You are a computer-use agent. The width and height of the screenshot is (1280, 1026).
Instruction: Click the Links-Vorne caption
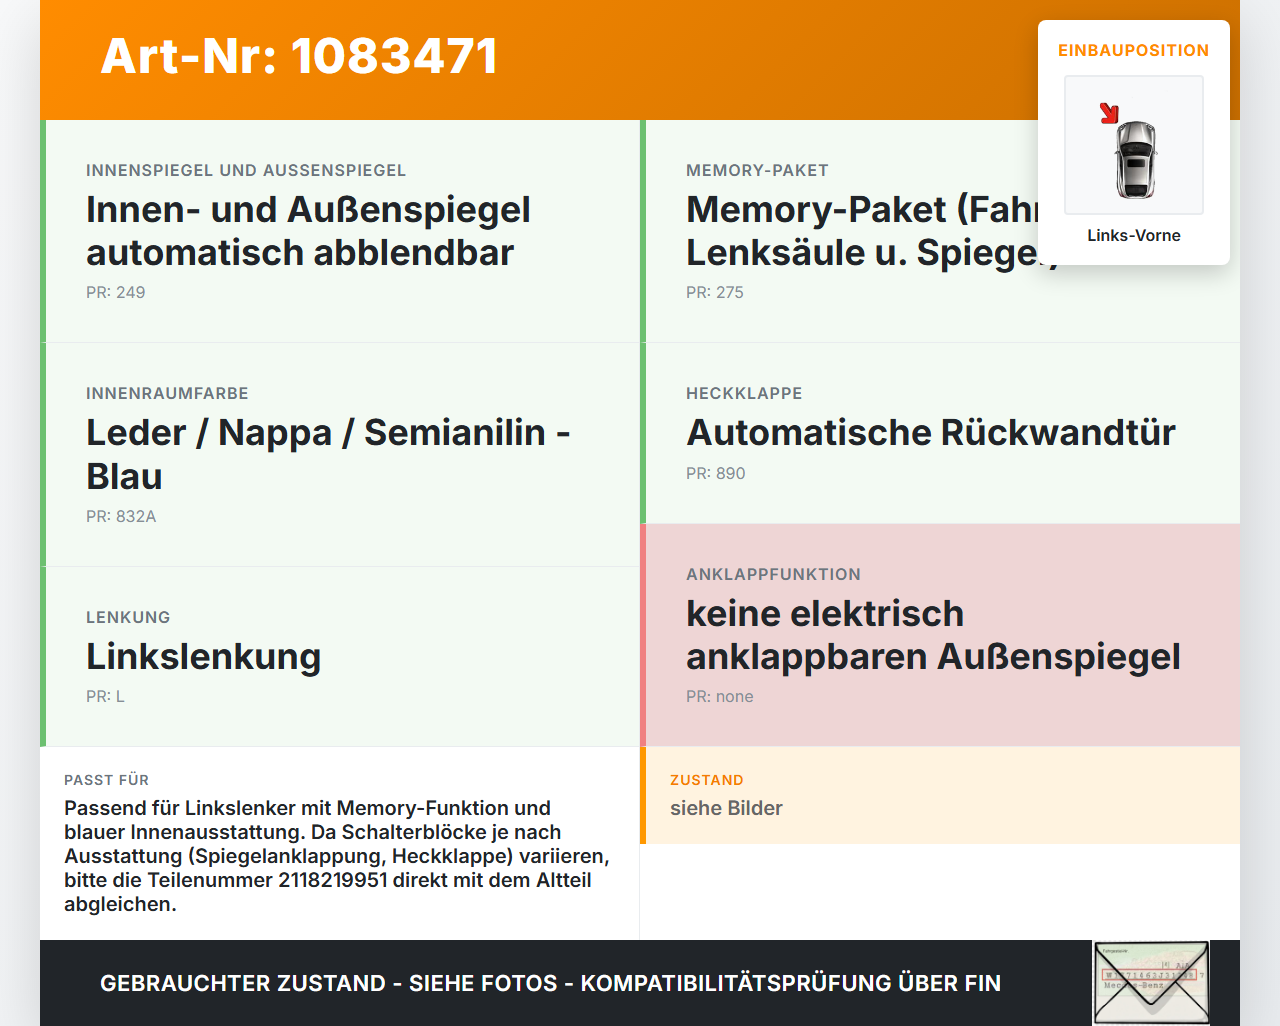1134,235
